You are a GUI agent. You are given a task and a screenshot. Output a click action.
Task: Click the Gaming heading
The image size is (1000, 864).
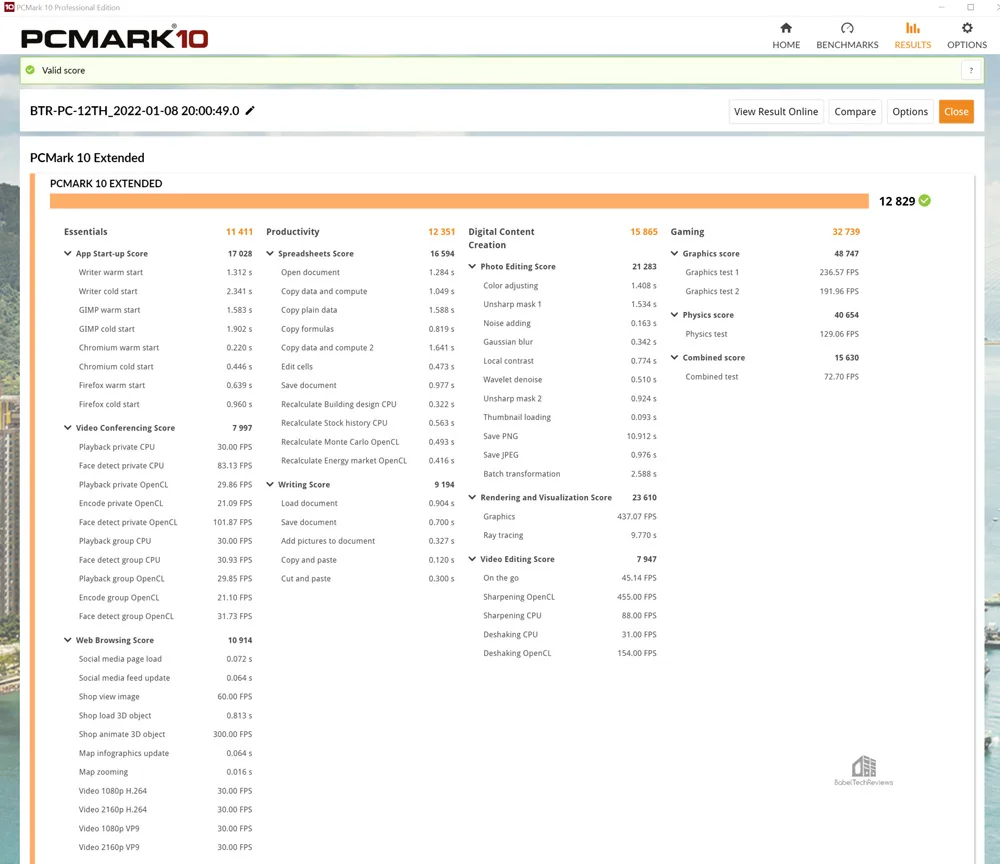[x=687, y=231]
